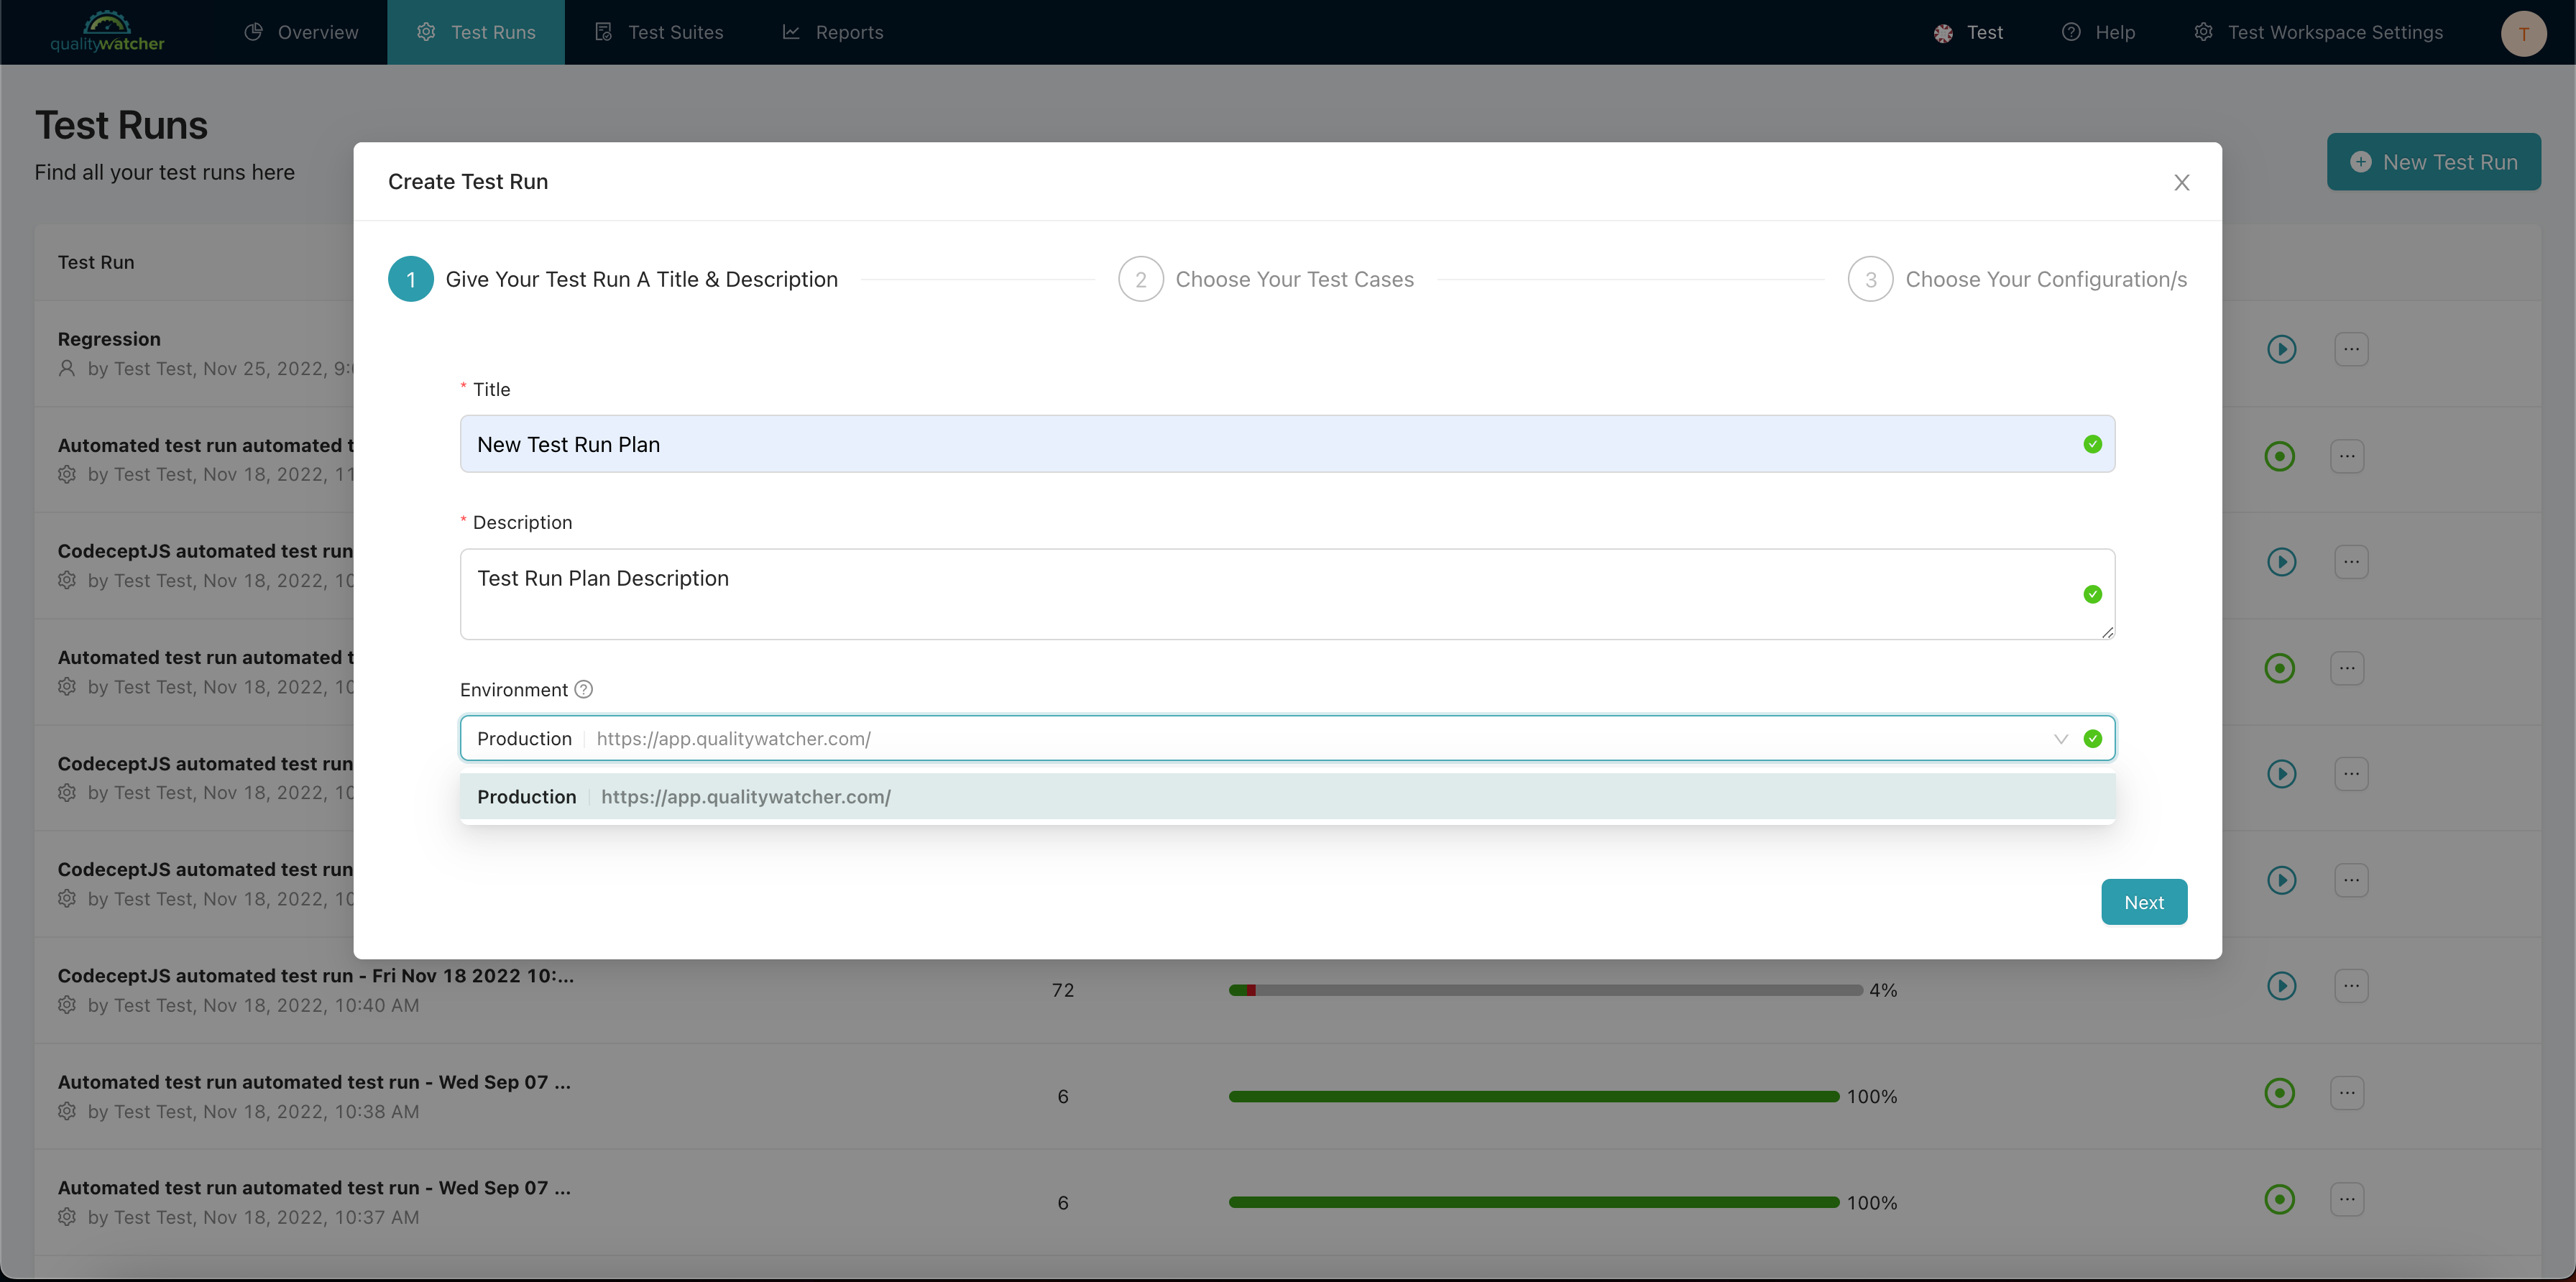Open more options for 10:40 AM CodeceptJS run

click(2351, 986)
